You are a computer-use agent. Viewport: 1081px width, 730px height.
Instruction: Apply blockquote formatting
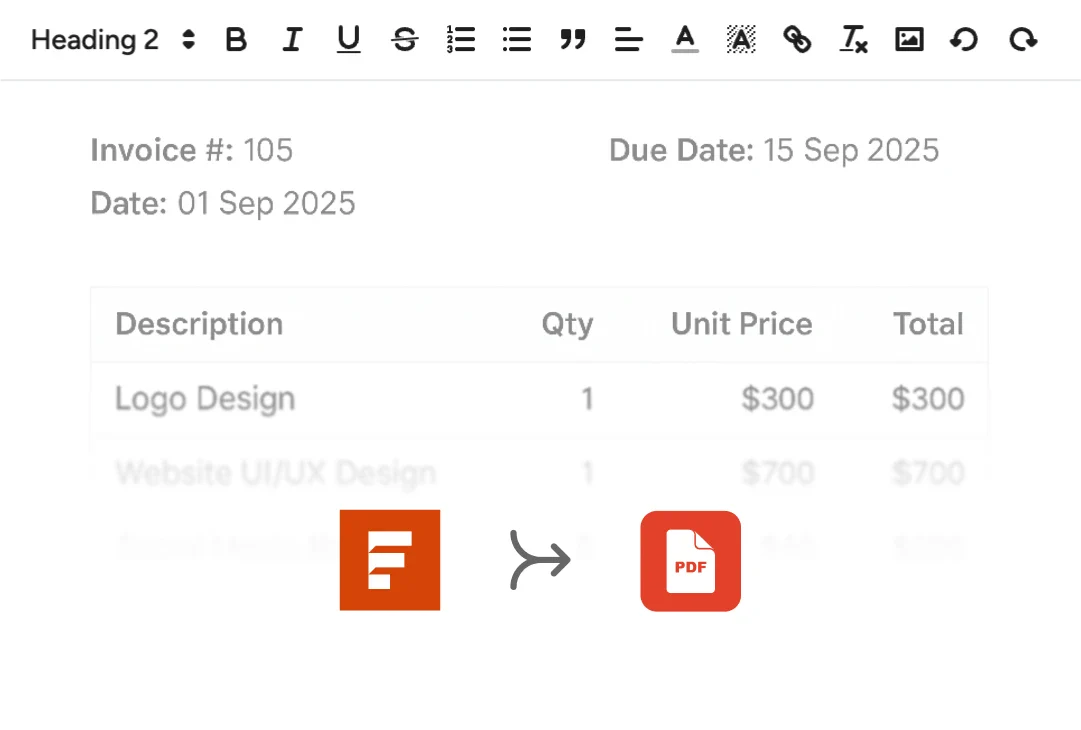[x=573, y=40]
